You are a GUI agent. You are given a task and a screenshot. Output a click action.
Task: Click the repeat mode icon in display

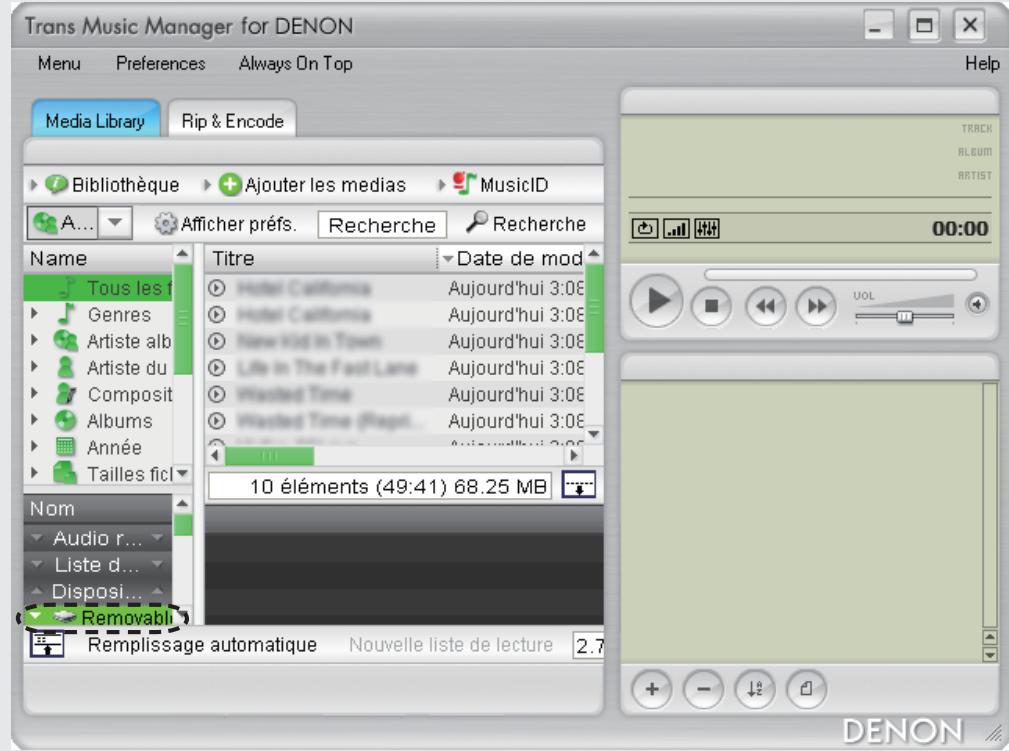coord(645,228)
